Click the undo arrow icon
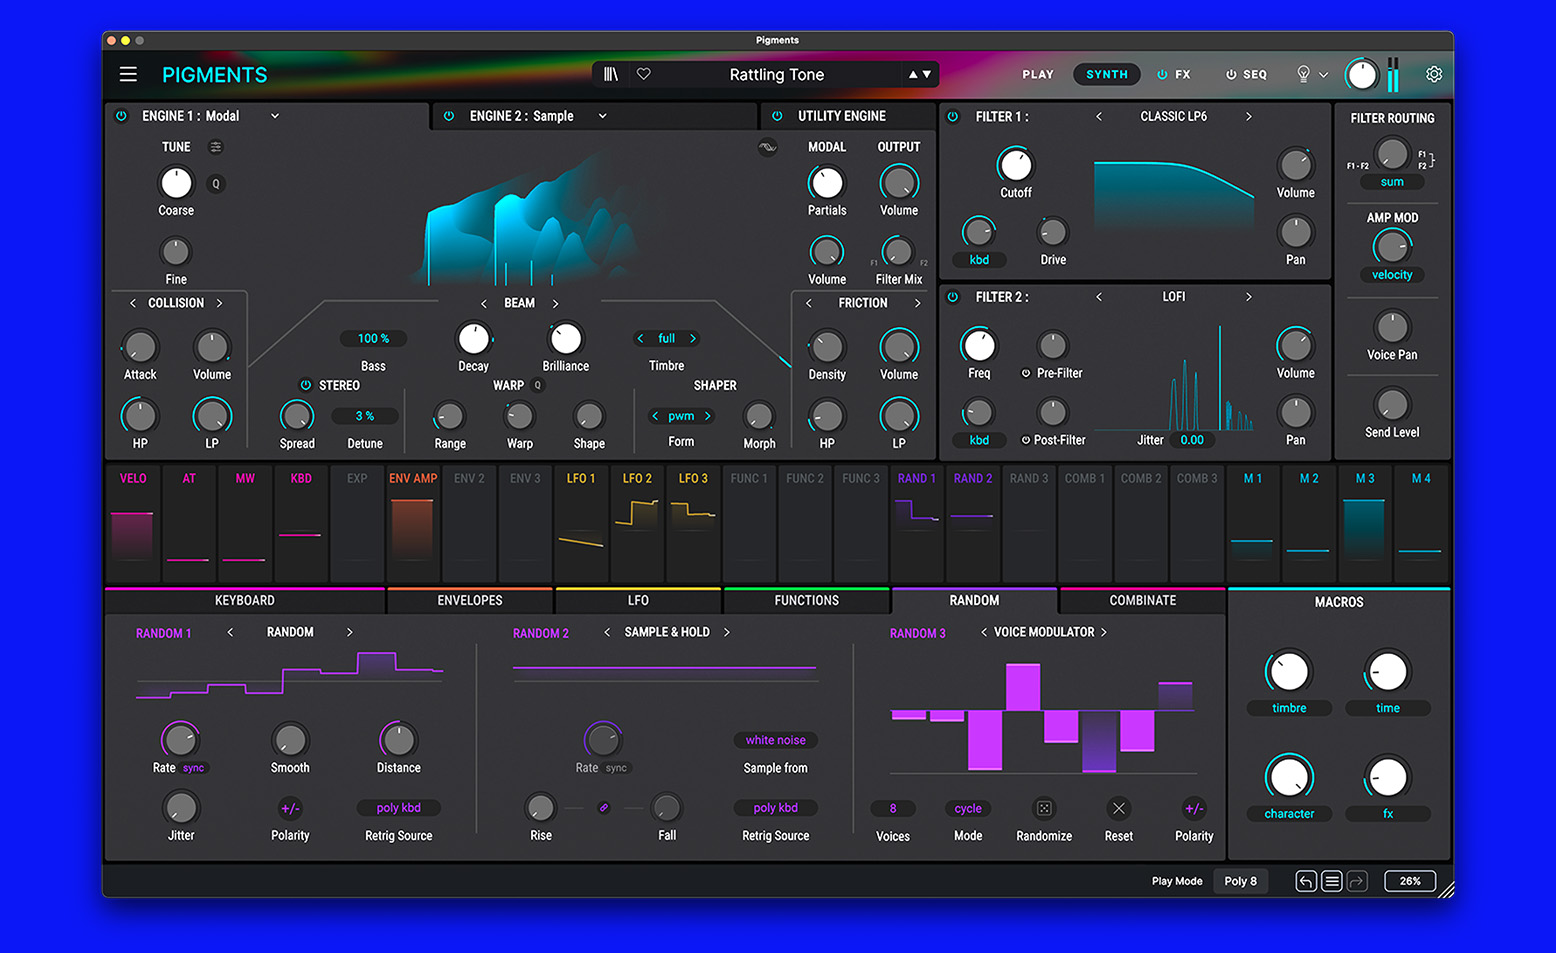1556x953 pixels. point(1306,881)
